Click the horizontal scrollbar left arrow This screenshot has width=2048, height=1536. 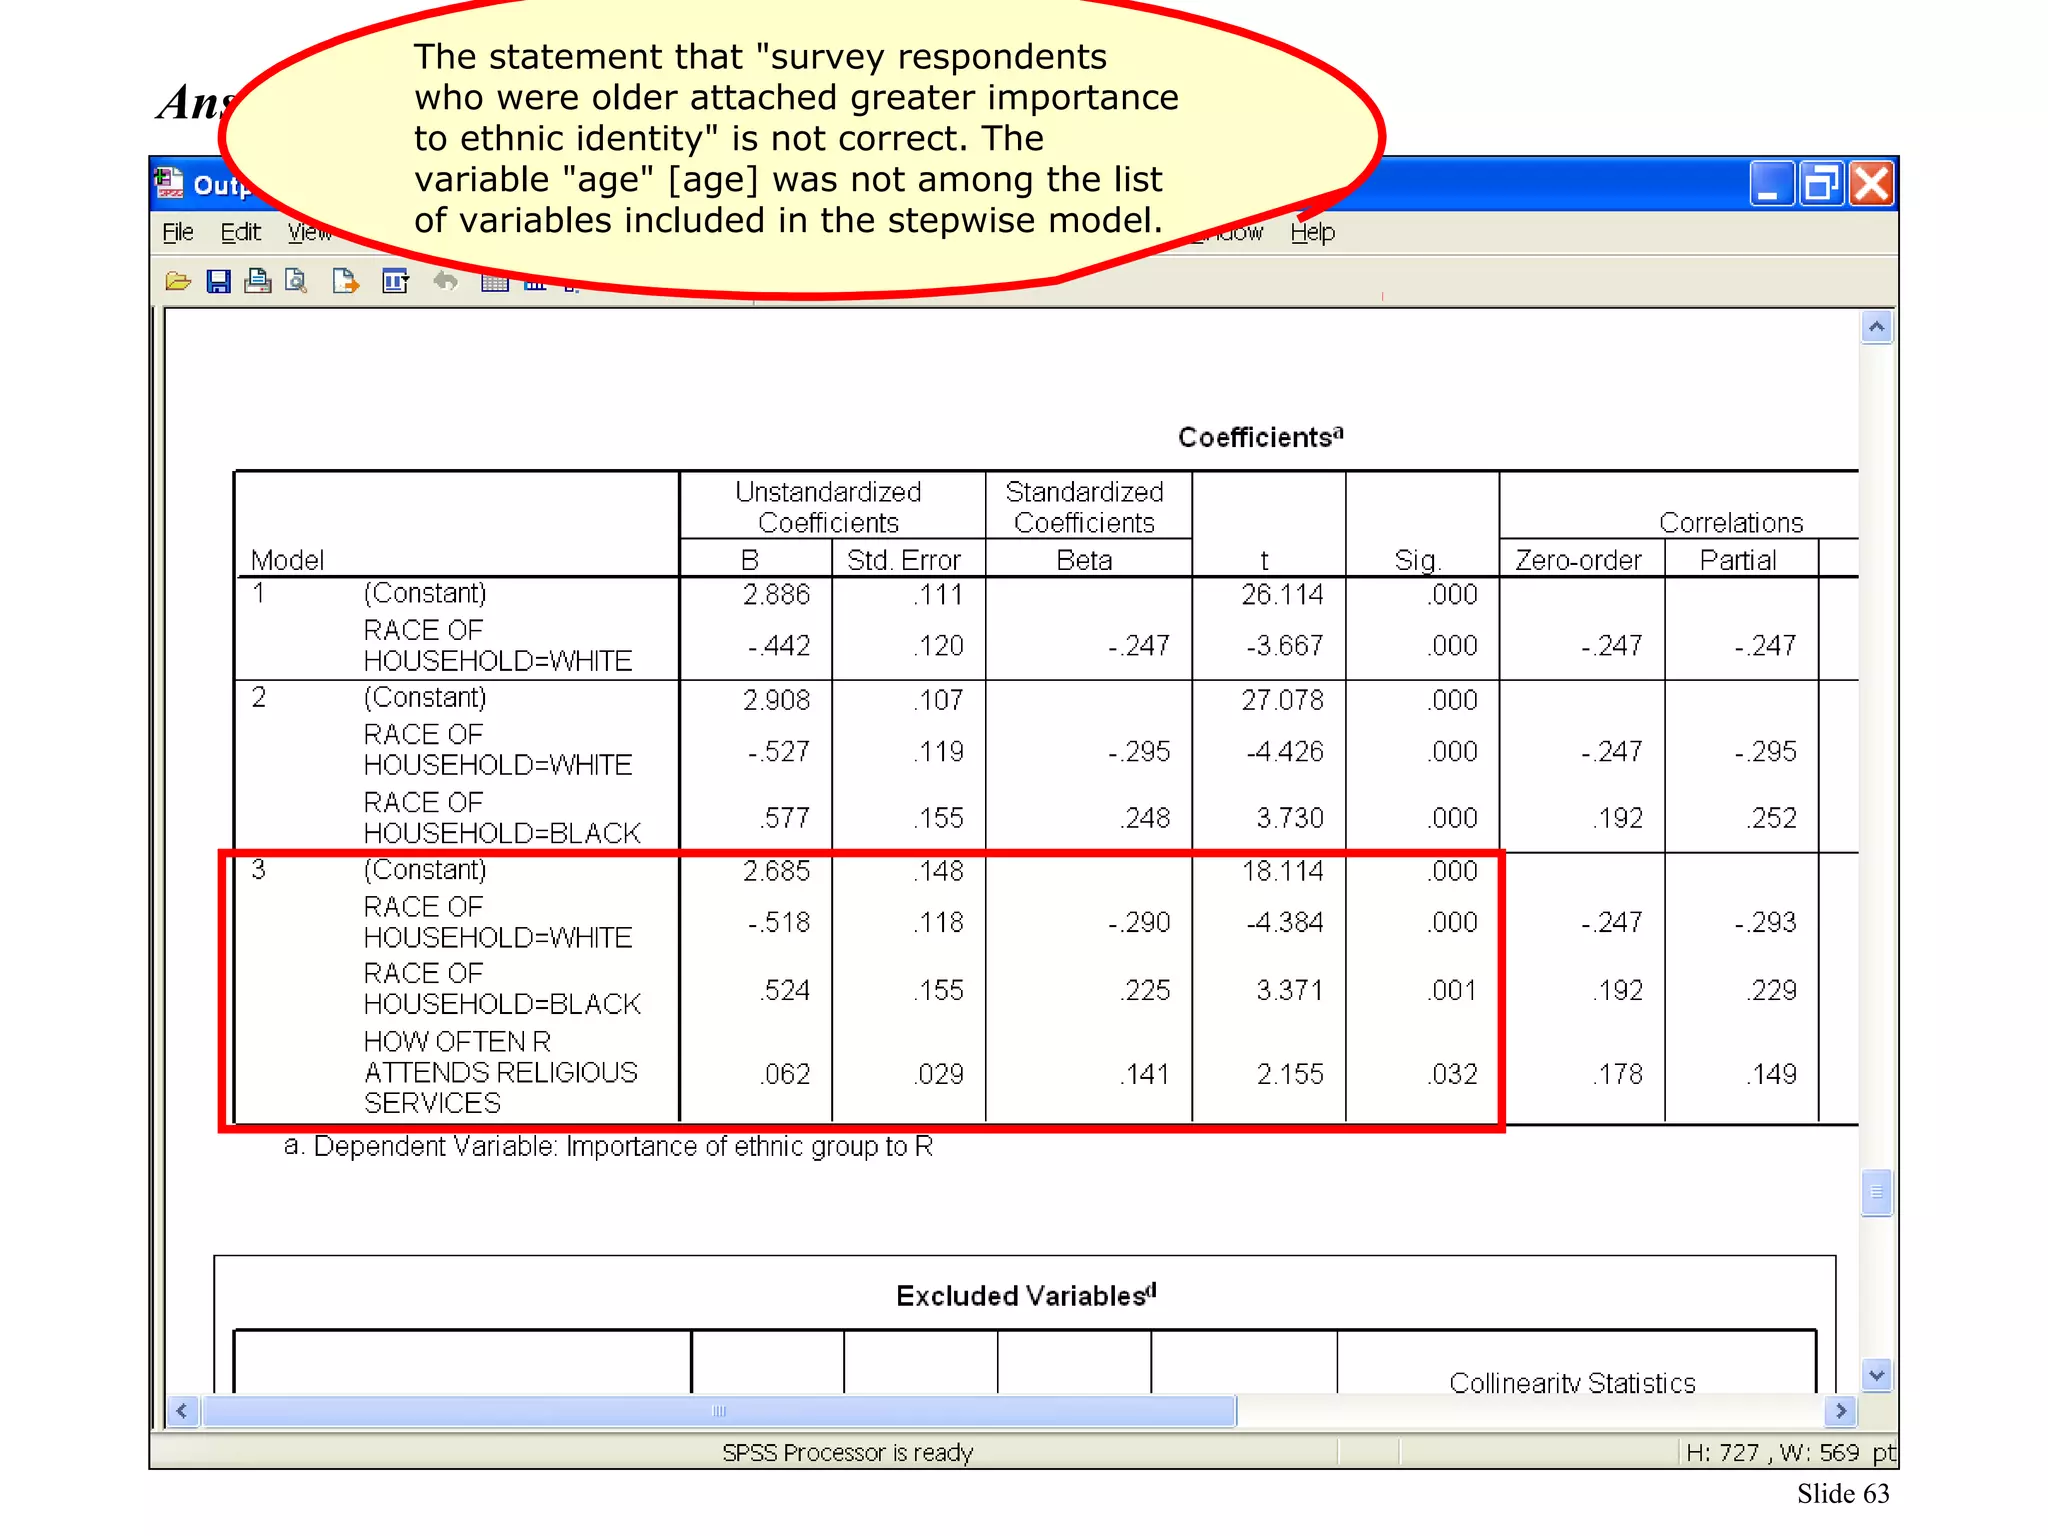(x=181, y=1411)
